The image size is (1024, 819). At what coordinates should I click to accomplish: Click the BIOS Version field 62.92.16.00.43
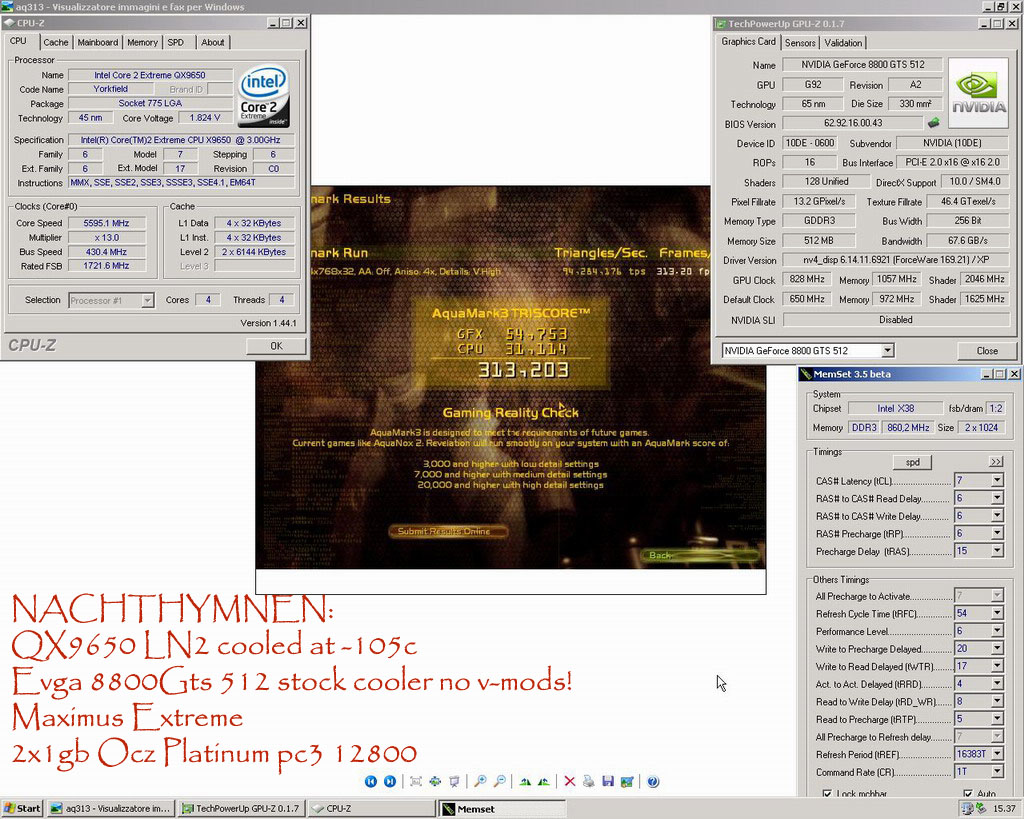[x=853, y=123]
